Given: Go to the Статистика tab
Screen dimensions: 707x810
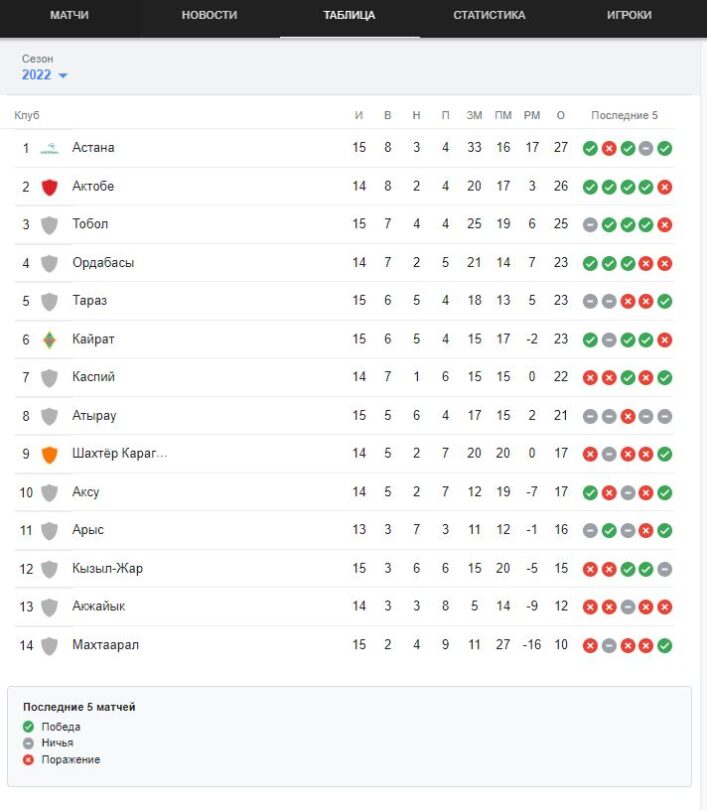Looking at the screenshot, I should pos(489,15).
